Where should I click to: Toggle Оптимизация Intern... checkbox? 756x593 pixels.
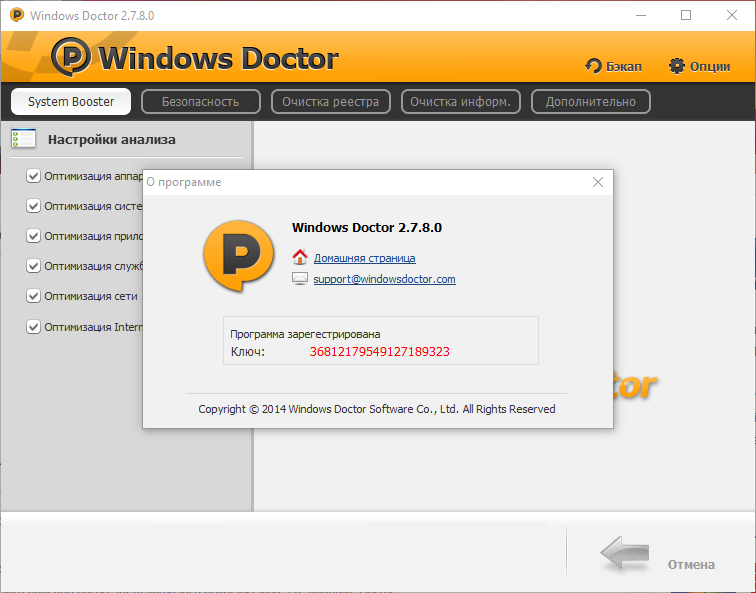point(33,326)
